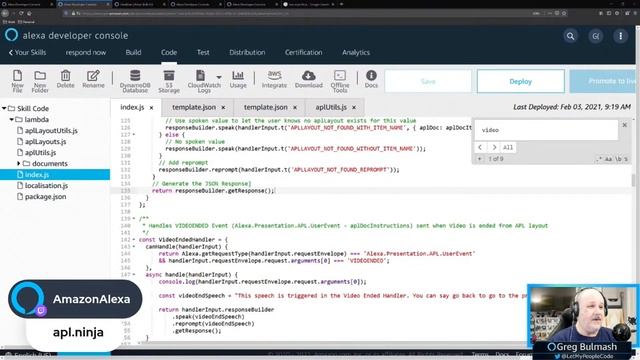Close the aplUtils.js editor tab
Image resolution: width=640 pixels, height=360 pixels.
[x=354, y=108]
